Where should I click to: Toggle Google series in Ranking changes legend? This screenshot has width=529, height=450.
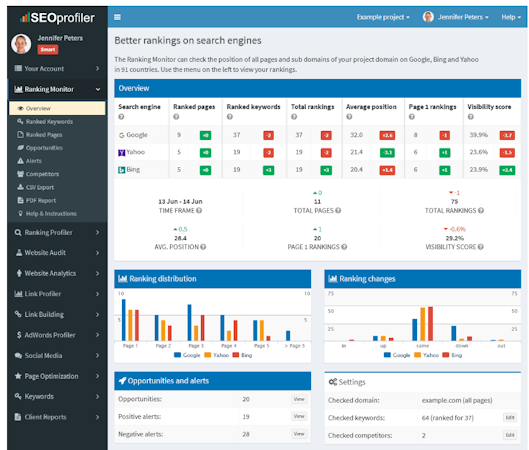click(x=397, y=355)
